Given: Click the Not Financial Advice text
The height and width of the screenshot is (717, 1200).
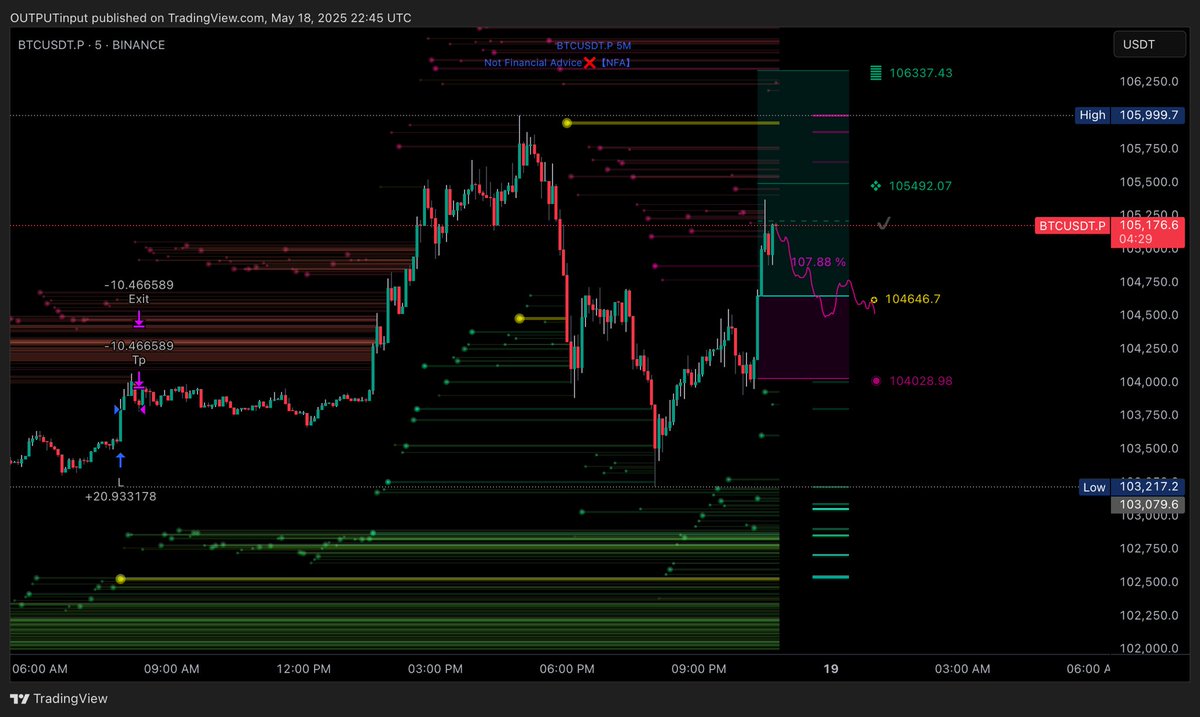Looking at the screenshot, I should coord(533,63).
